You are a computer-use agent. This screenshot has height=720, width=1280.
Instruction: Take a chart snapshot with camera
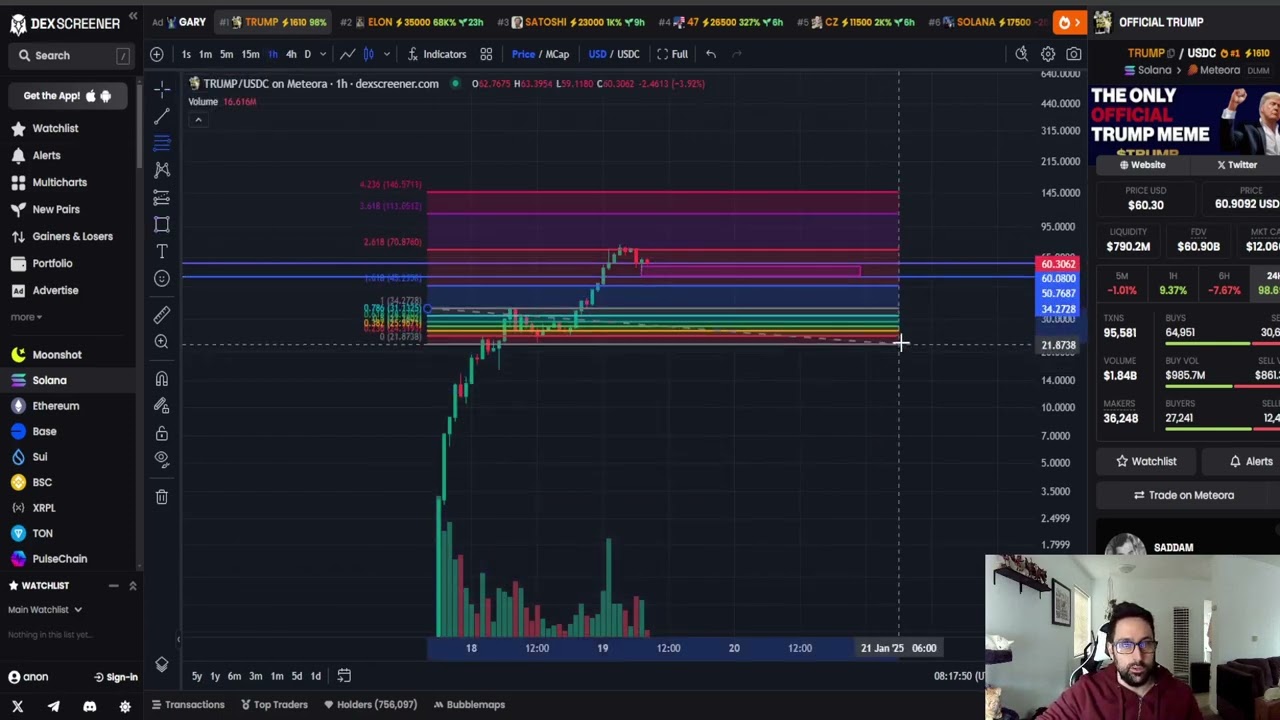point(1074,54)
